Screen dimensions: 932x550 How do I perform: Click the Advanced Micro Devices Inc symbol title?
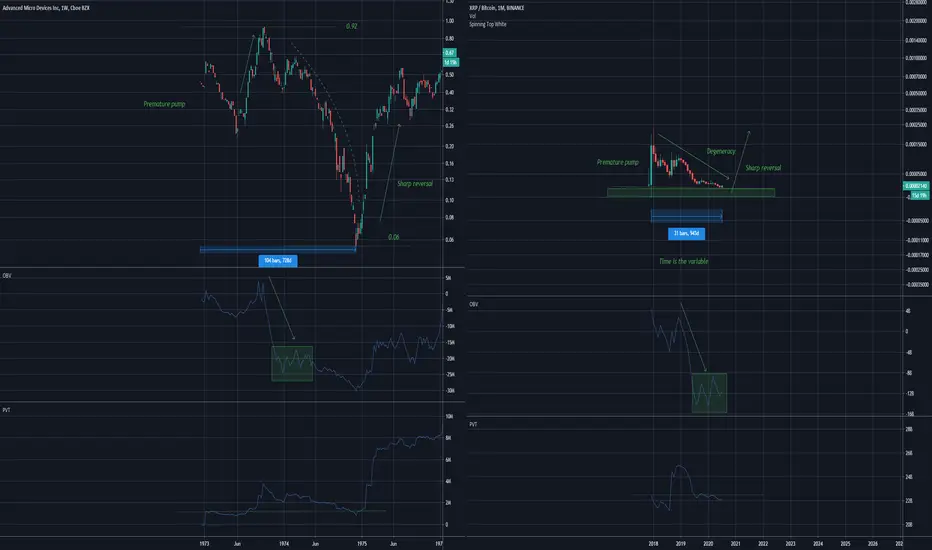click(46, 8)
